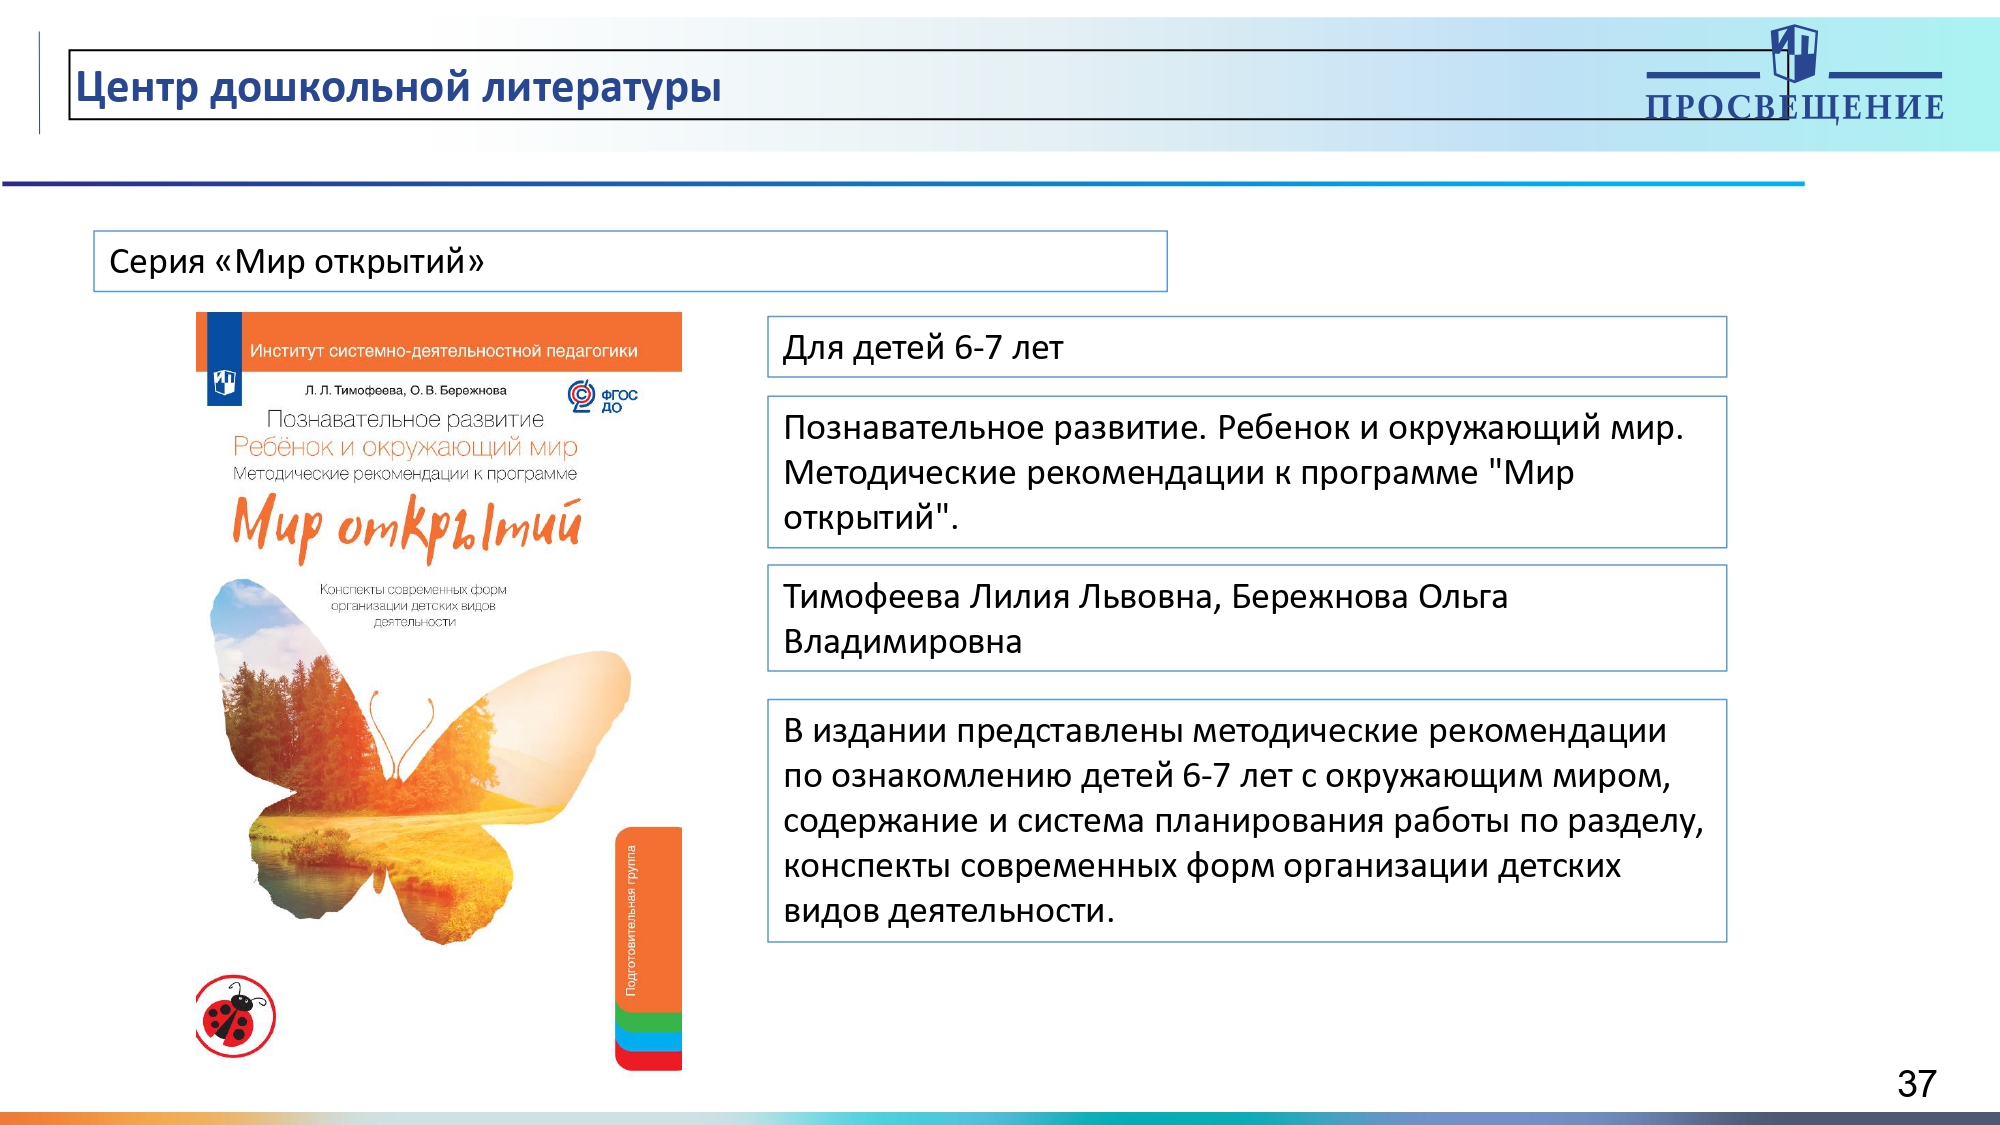Click the slide number 37
The width and height of the screenshot is (2000, 1125).
coord(1916,1084)
